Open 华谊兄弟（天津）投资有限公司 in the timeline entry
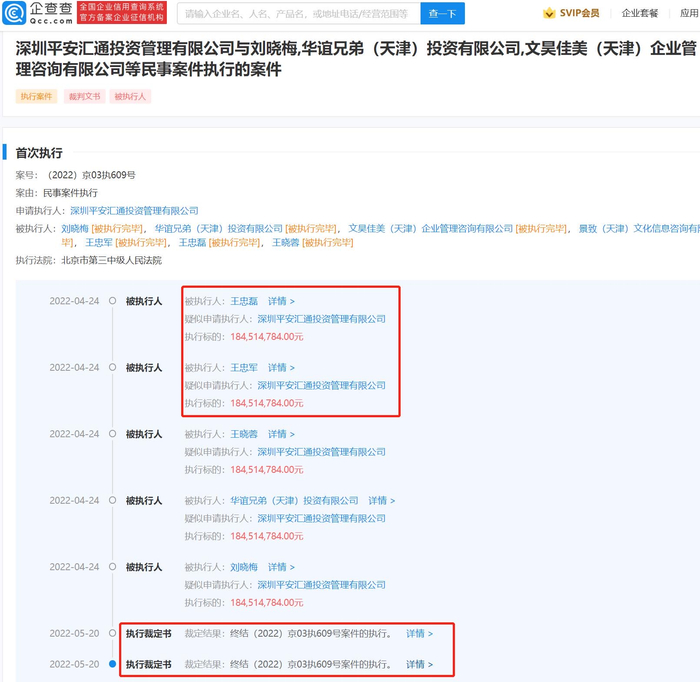Screen dimensions: 700x682 tap(294, 501)
